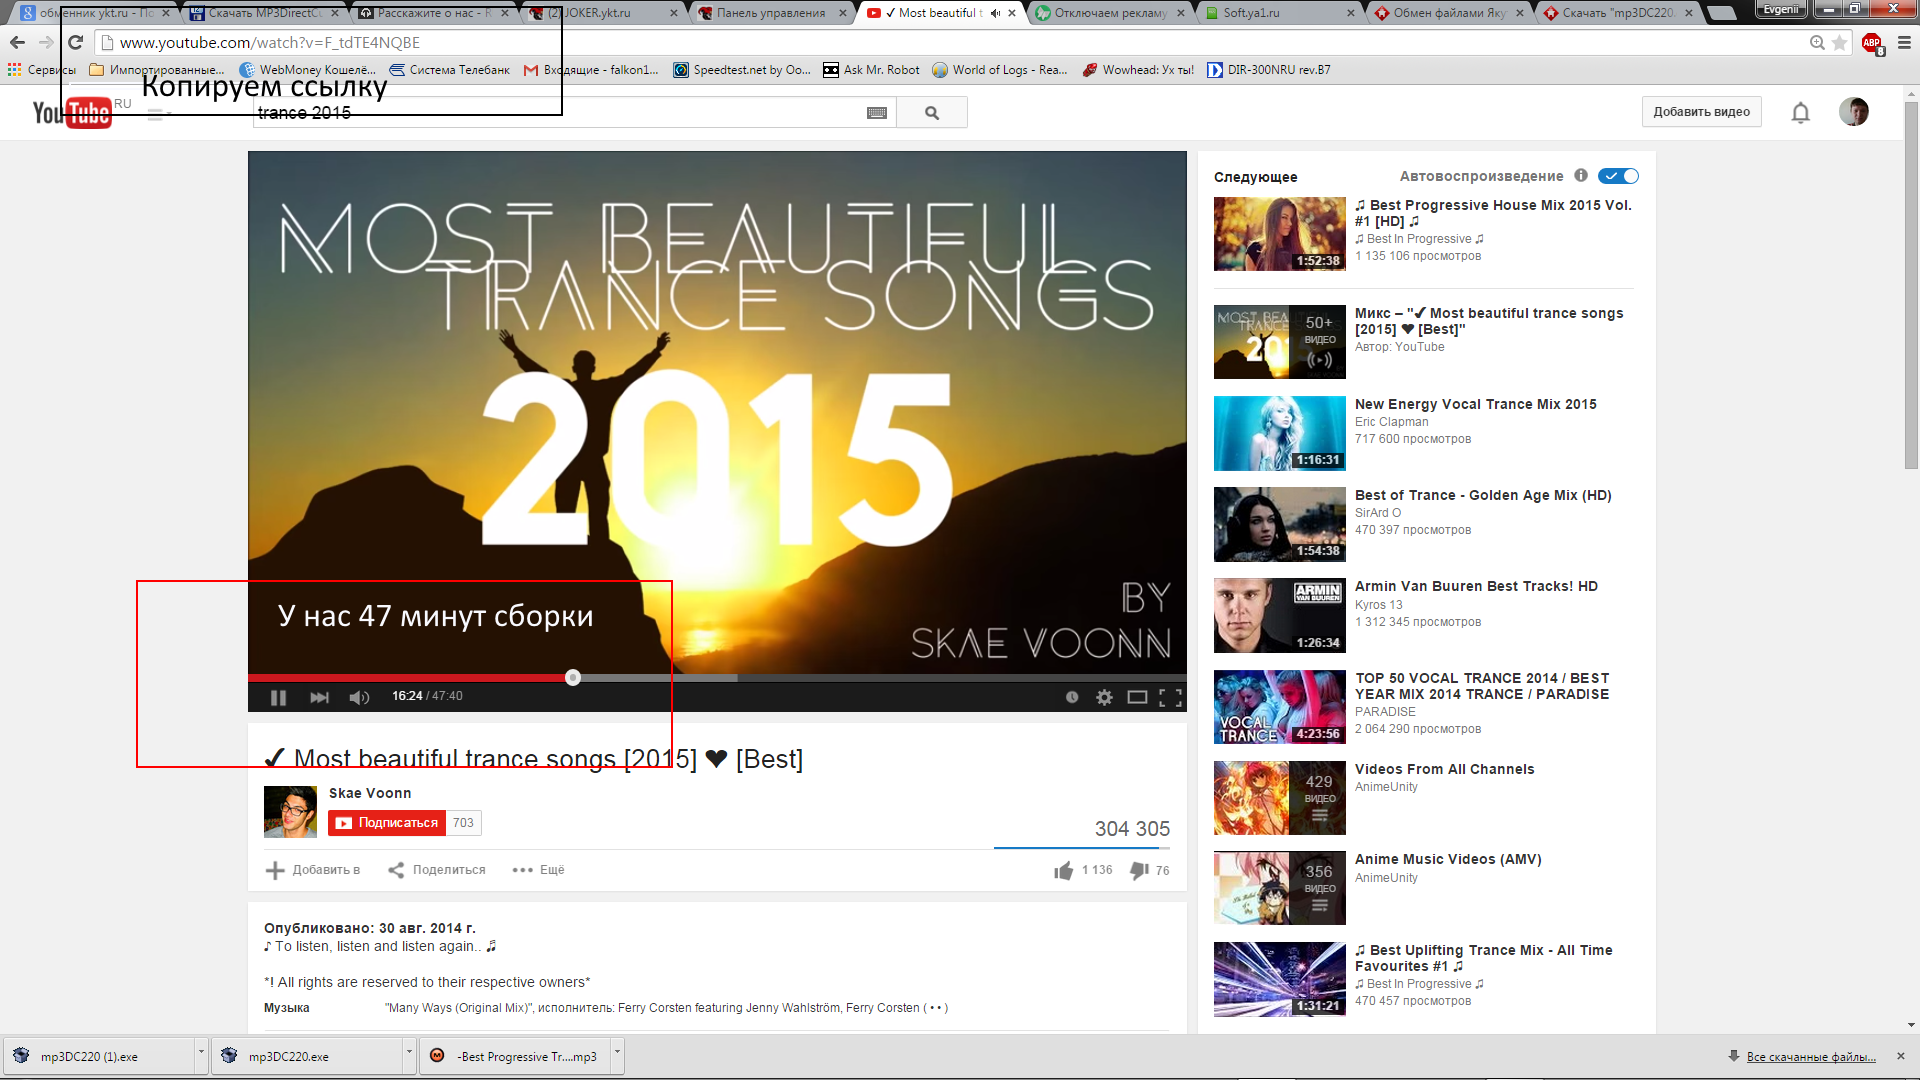This screenshot has width=1920, height=1080.
Task: Click Skae Voonn channel name
Action: tap(370, 793)
